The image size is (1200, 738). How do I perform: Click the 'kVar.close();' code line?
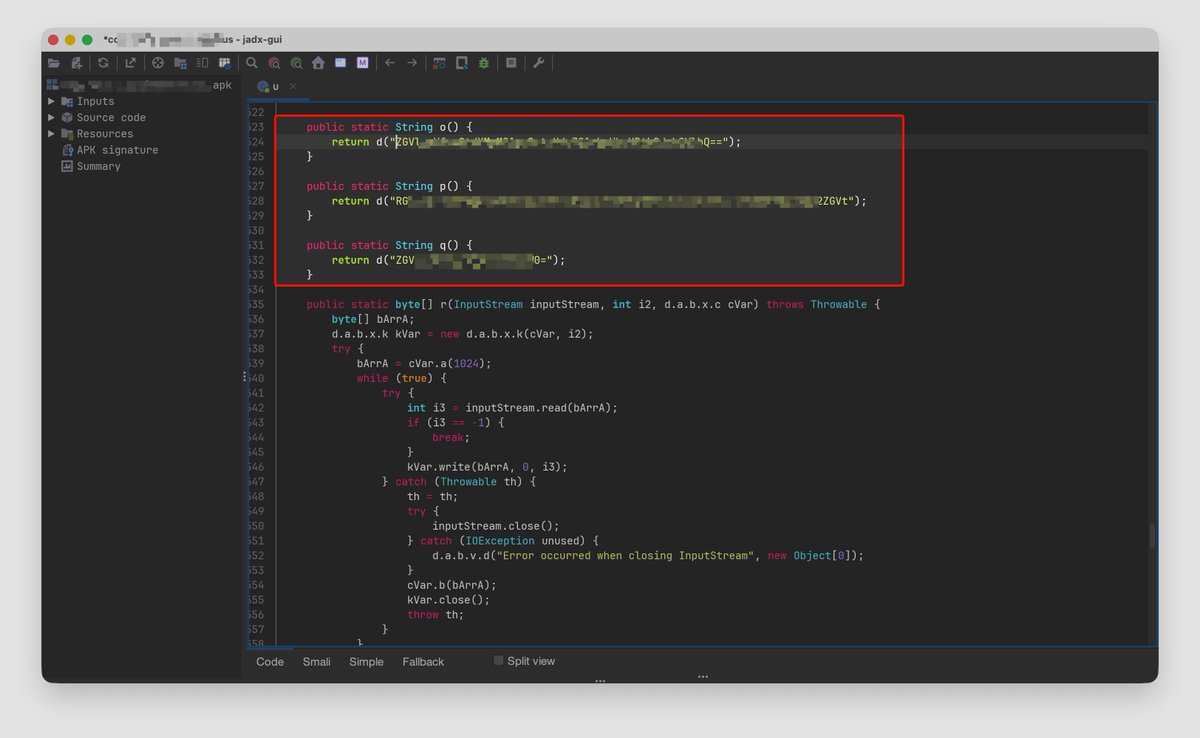pyautogui.click(x=448, y=599)
